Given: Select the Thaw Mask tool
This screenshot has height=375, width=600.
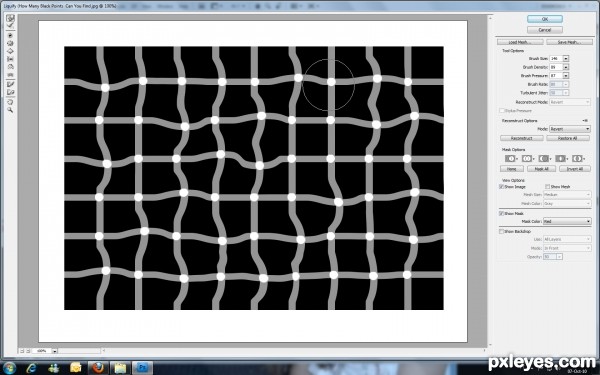Looking at the screenshot, I should tap(10, 92).
